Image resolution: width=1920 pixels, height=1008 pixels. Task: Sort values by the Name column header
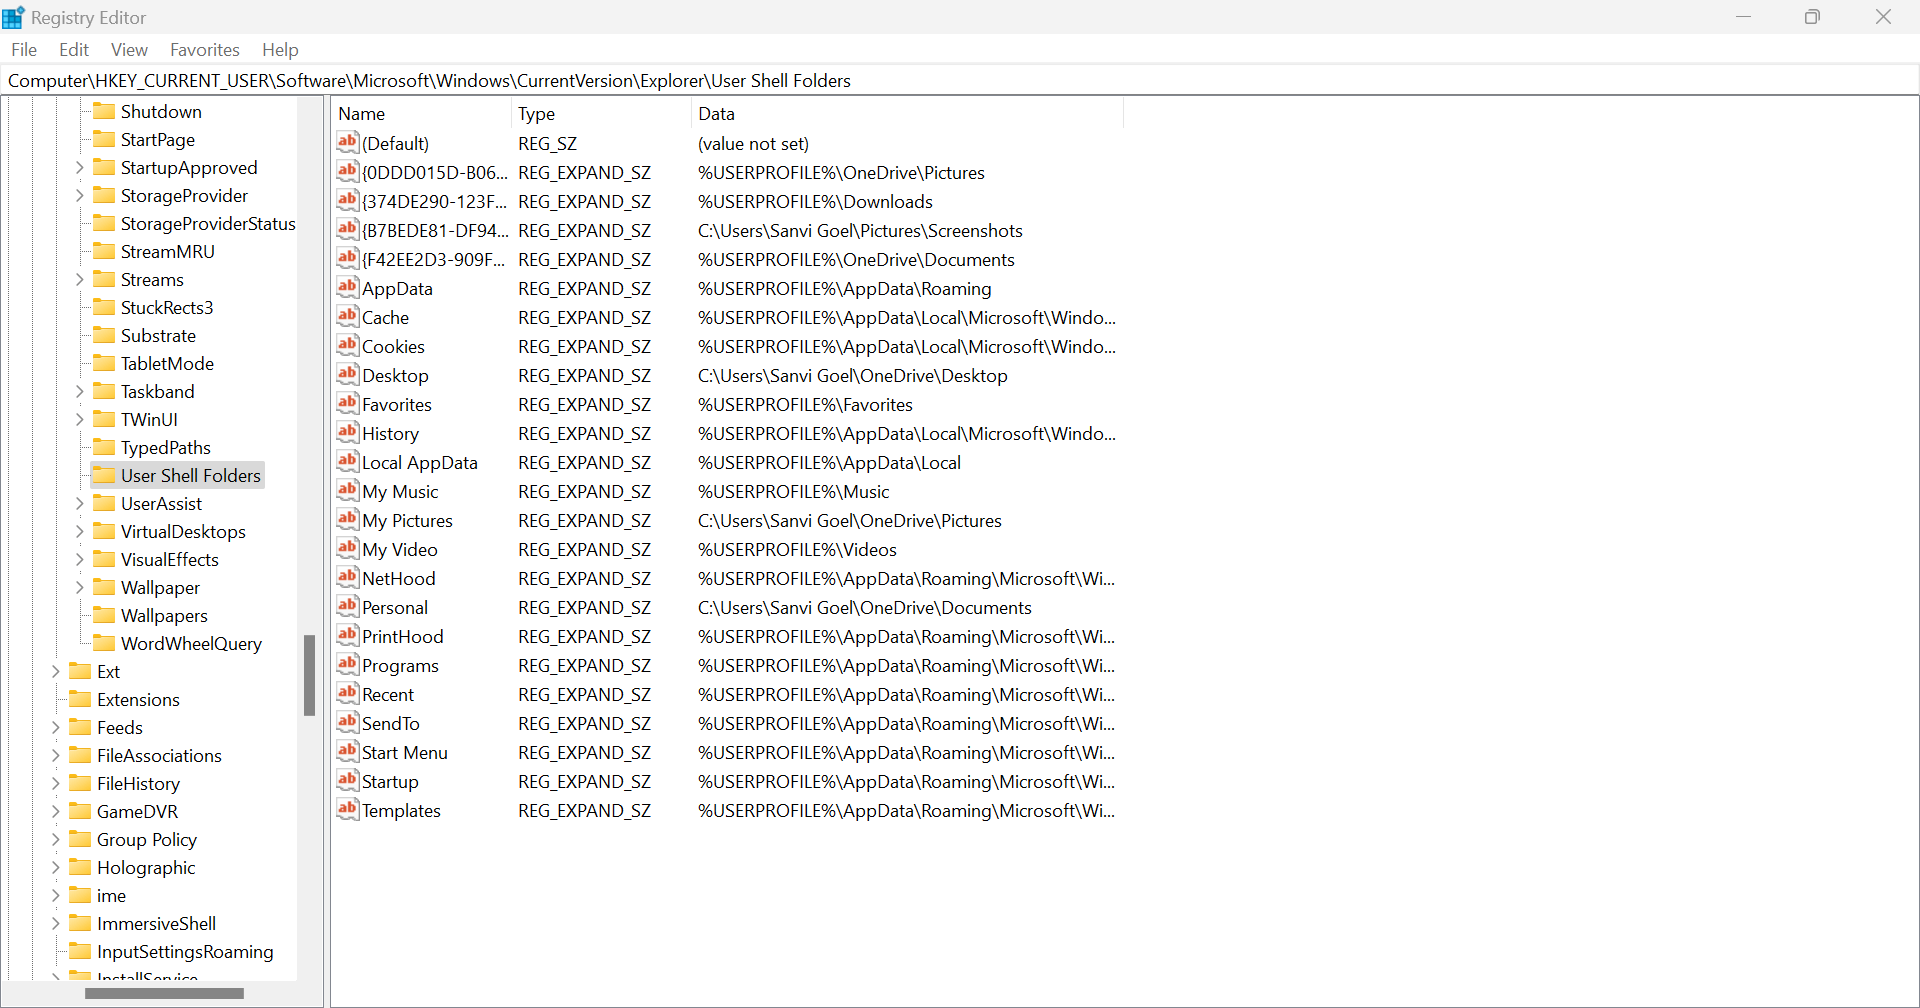tap(421, 113)
